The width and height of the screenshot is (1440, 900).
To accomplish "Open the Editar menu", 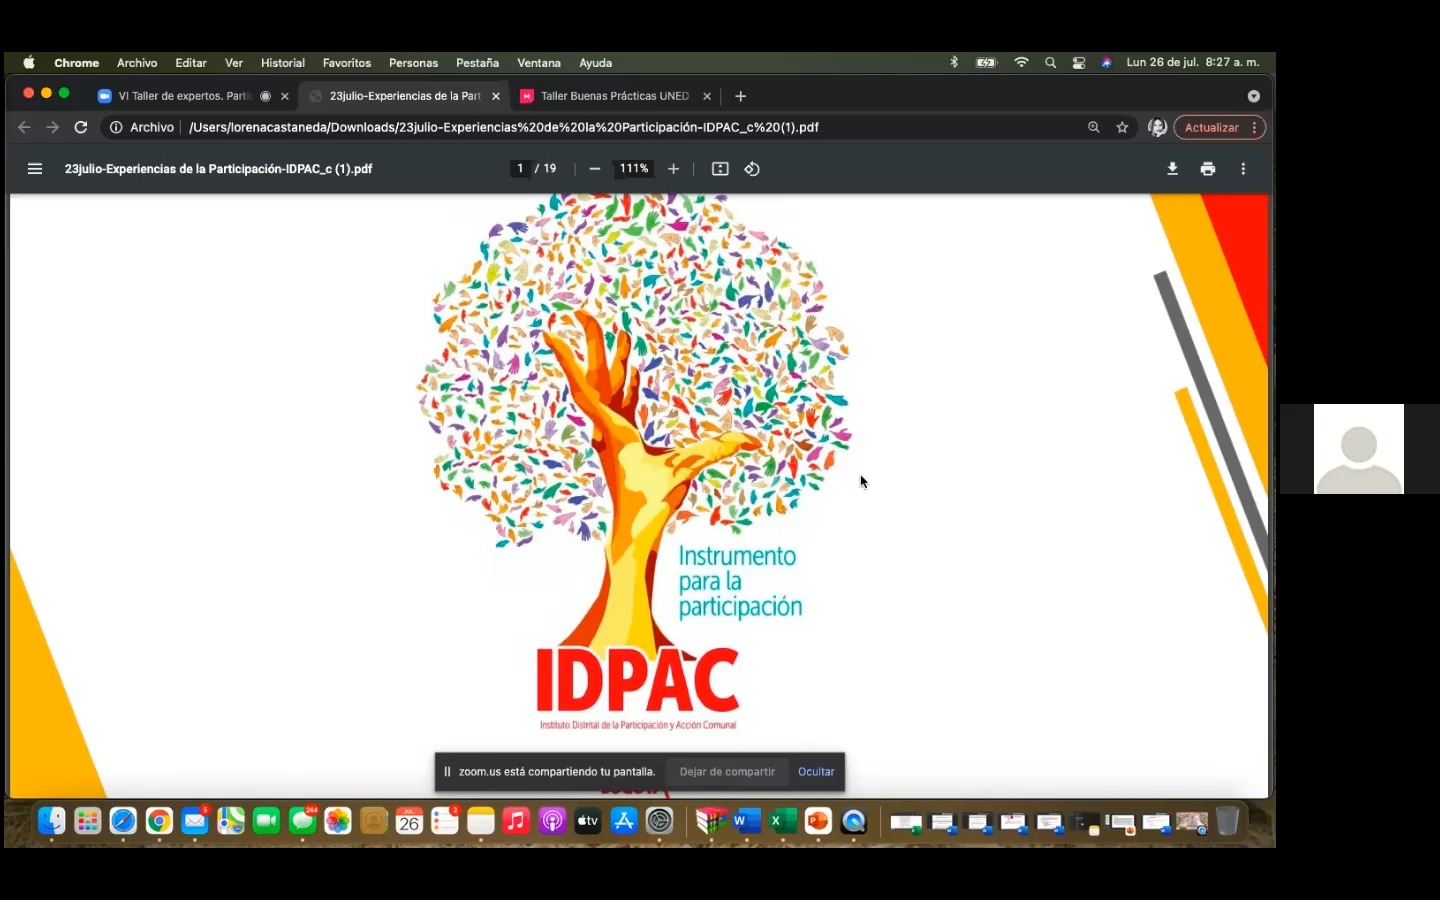I will point(191,63).
